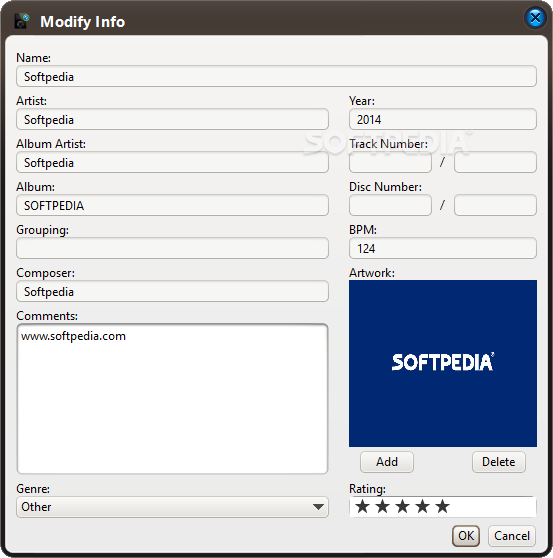Confirm changes with the OK button
The image size is (553, 558).
(x=466, y=536)
